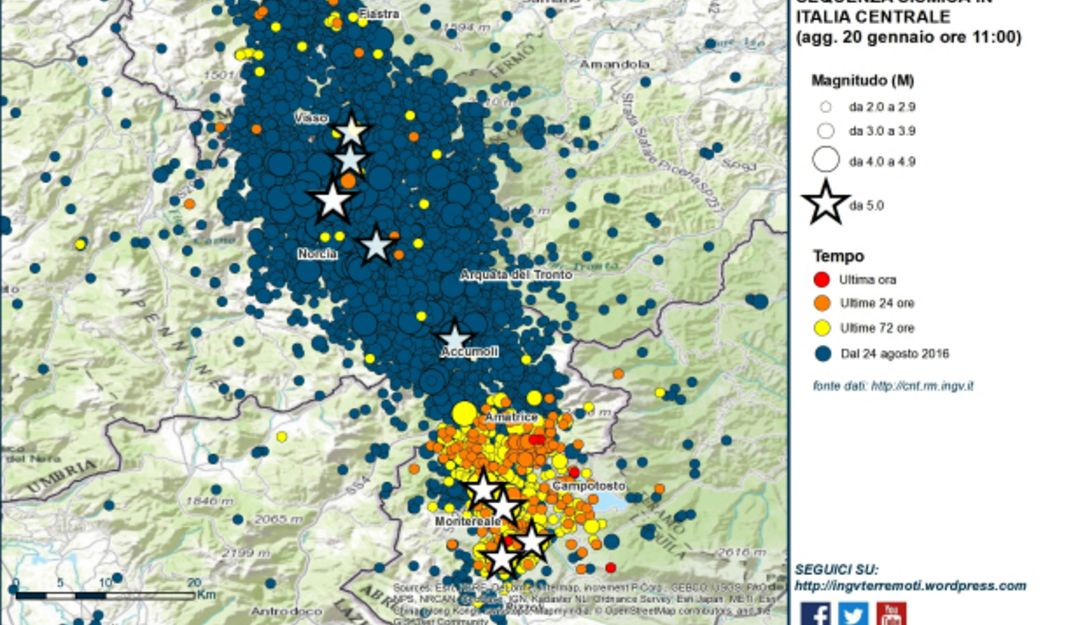Open the Facebook social icon
The image size is (1068, 625).
pos(815,614)
